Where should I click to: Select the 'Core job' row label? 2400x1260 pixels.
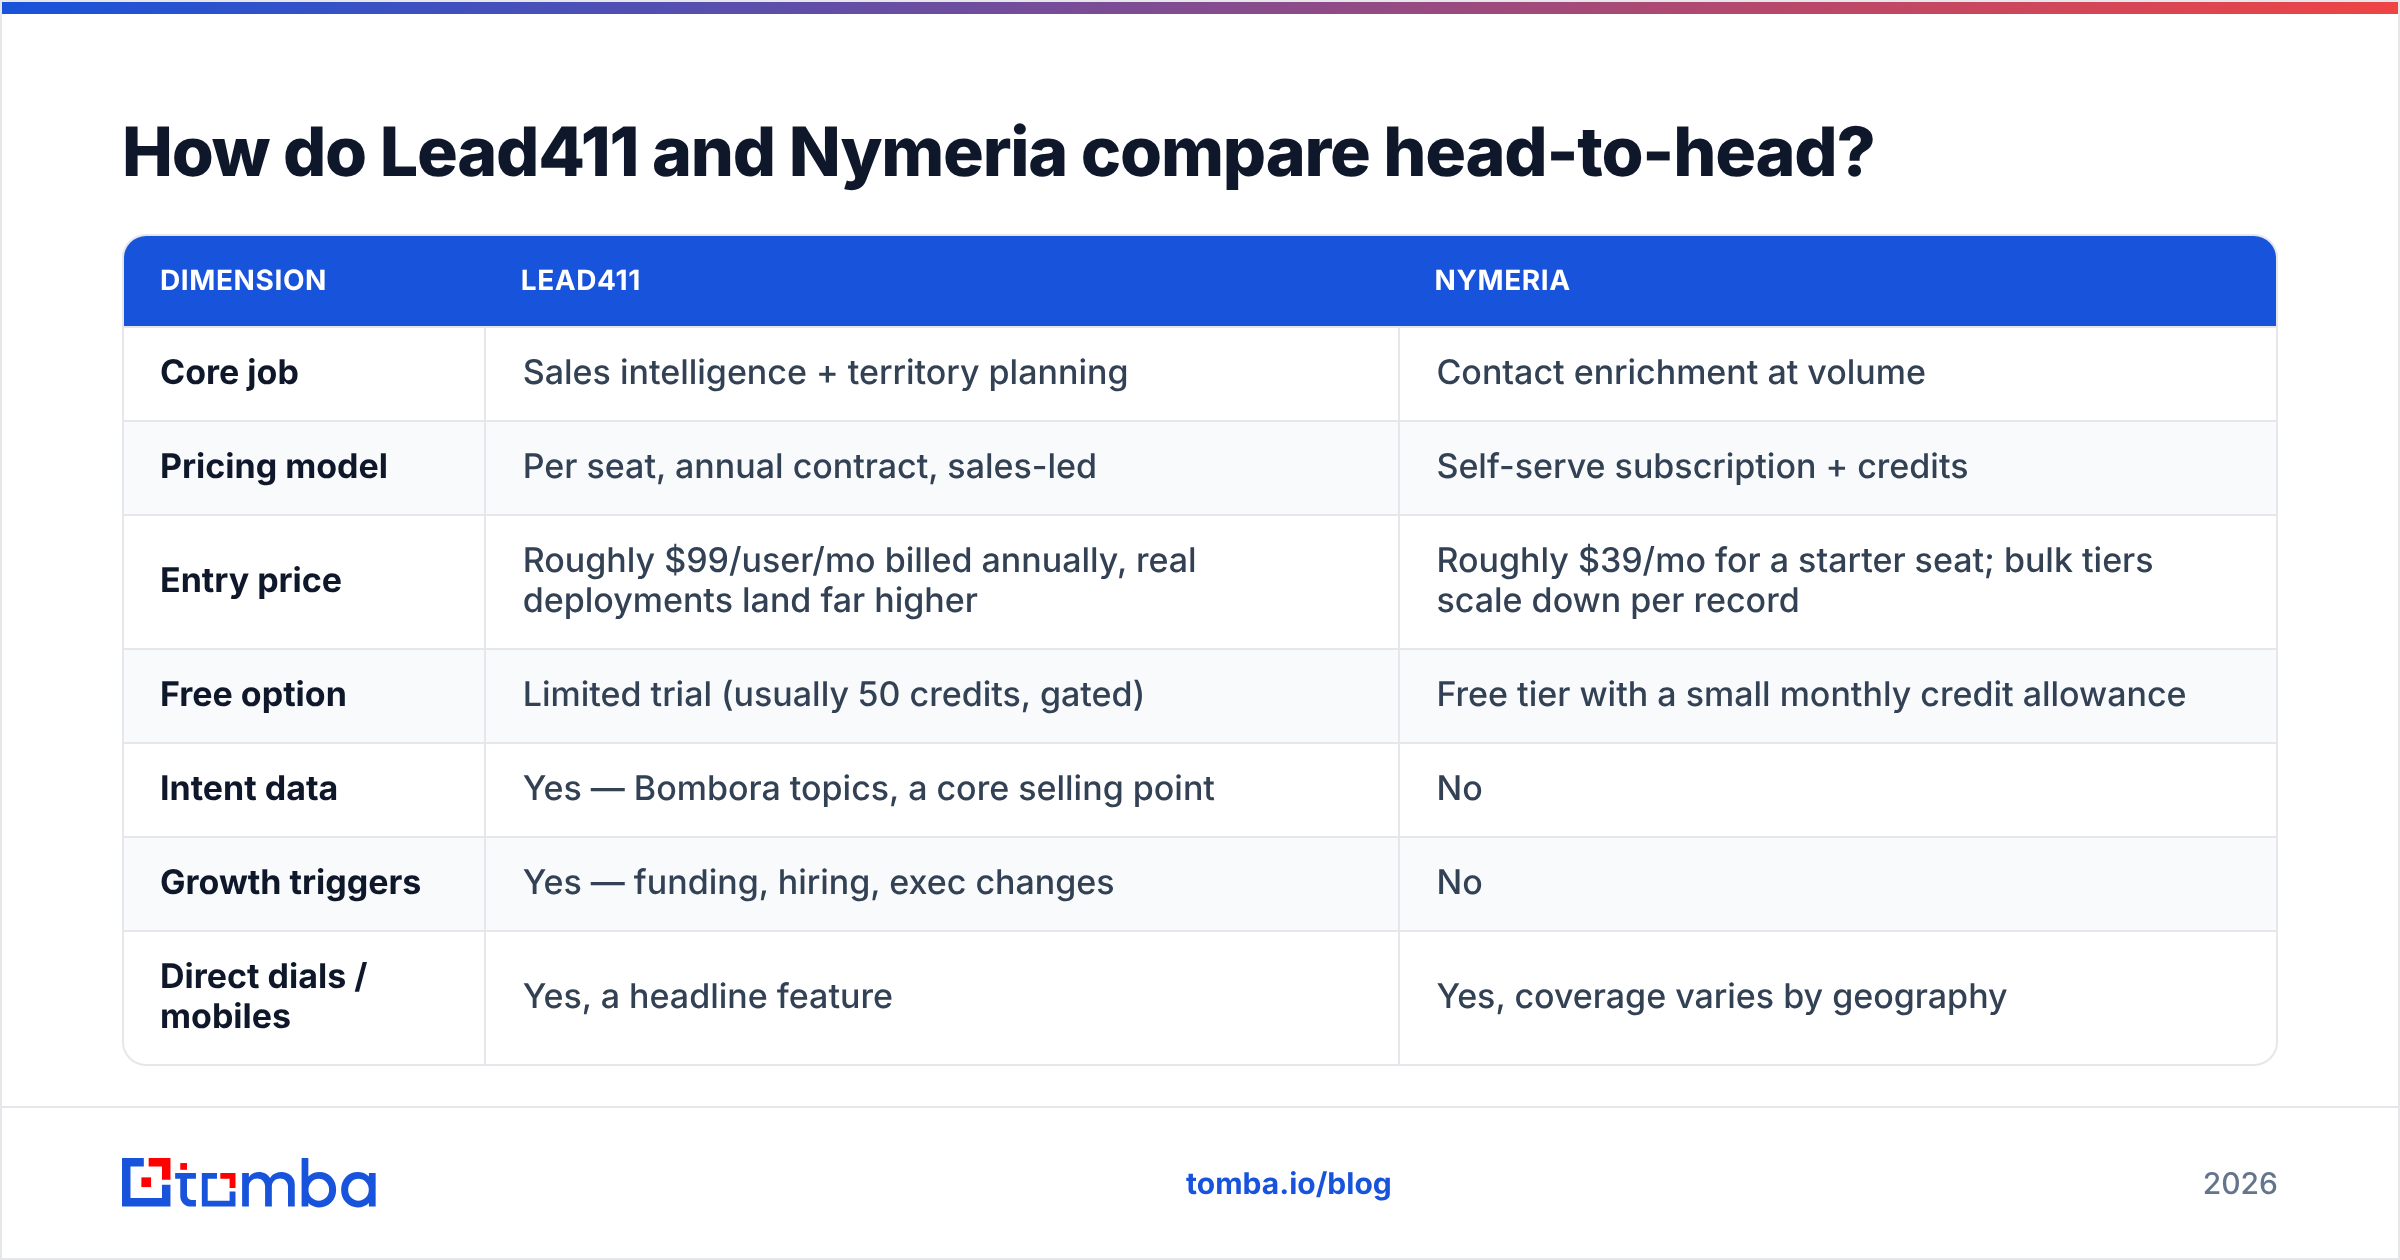(x=229, y=373)
